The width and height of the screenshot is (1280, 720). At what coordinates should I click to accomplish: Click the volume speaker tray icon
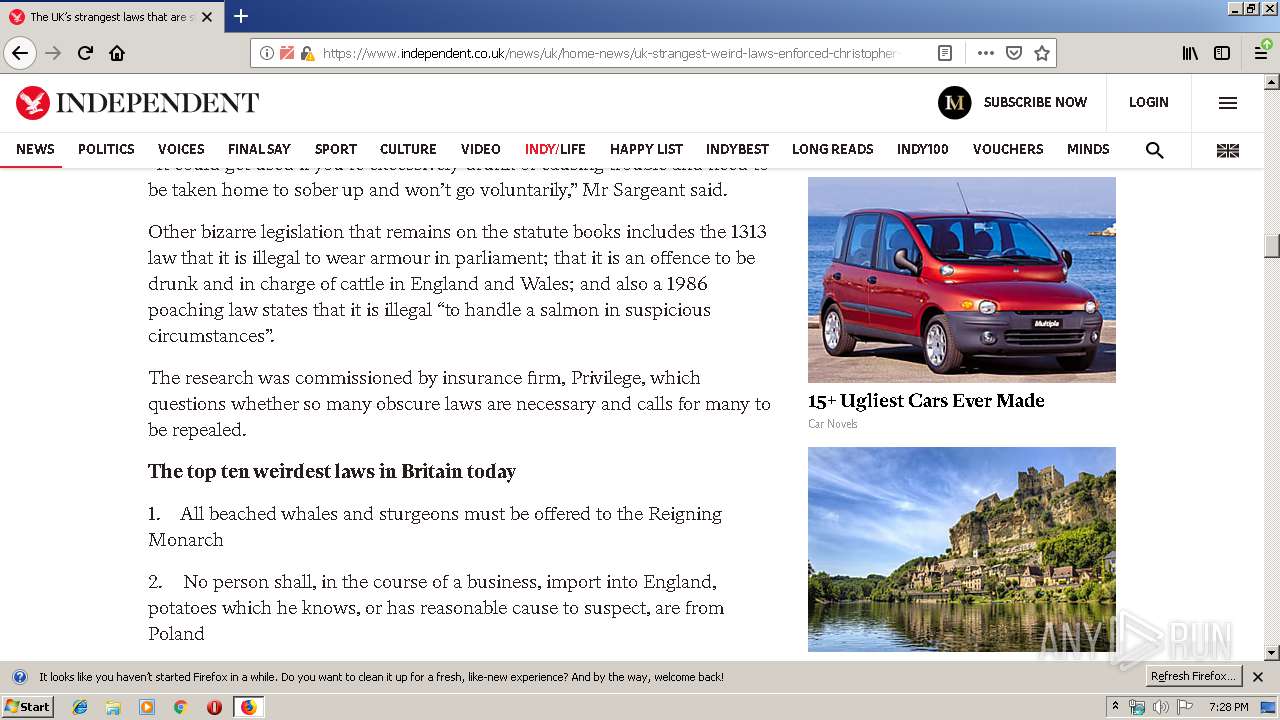pyautogui.click(x=1160, y=707)
